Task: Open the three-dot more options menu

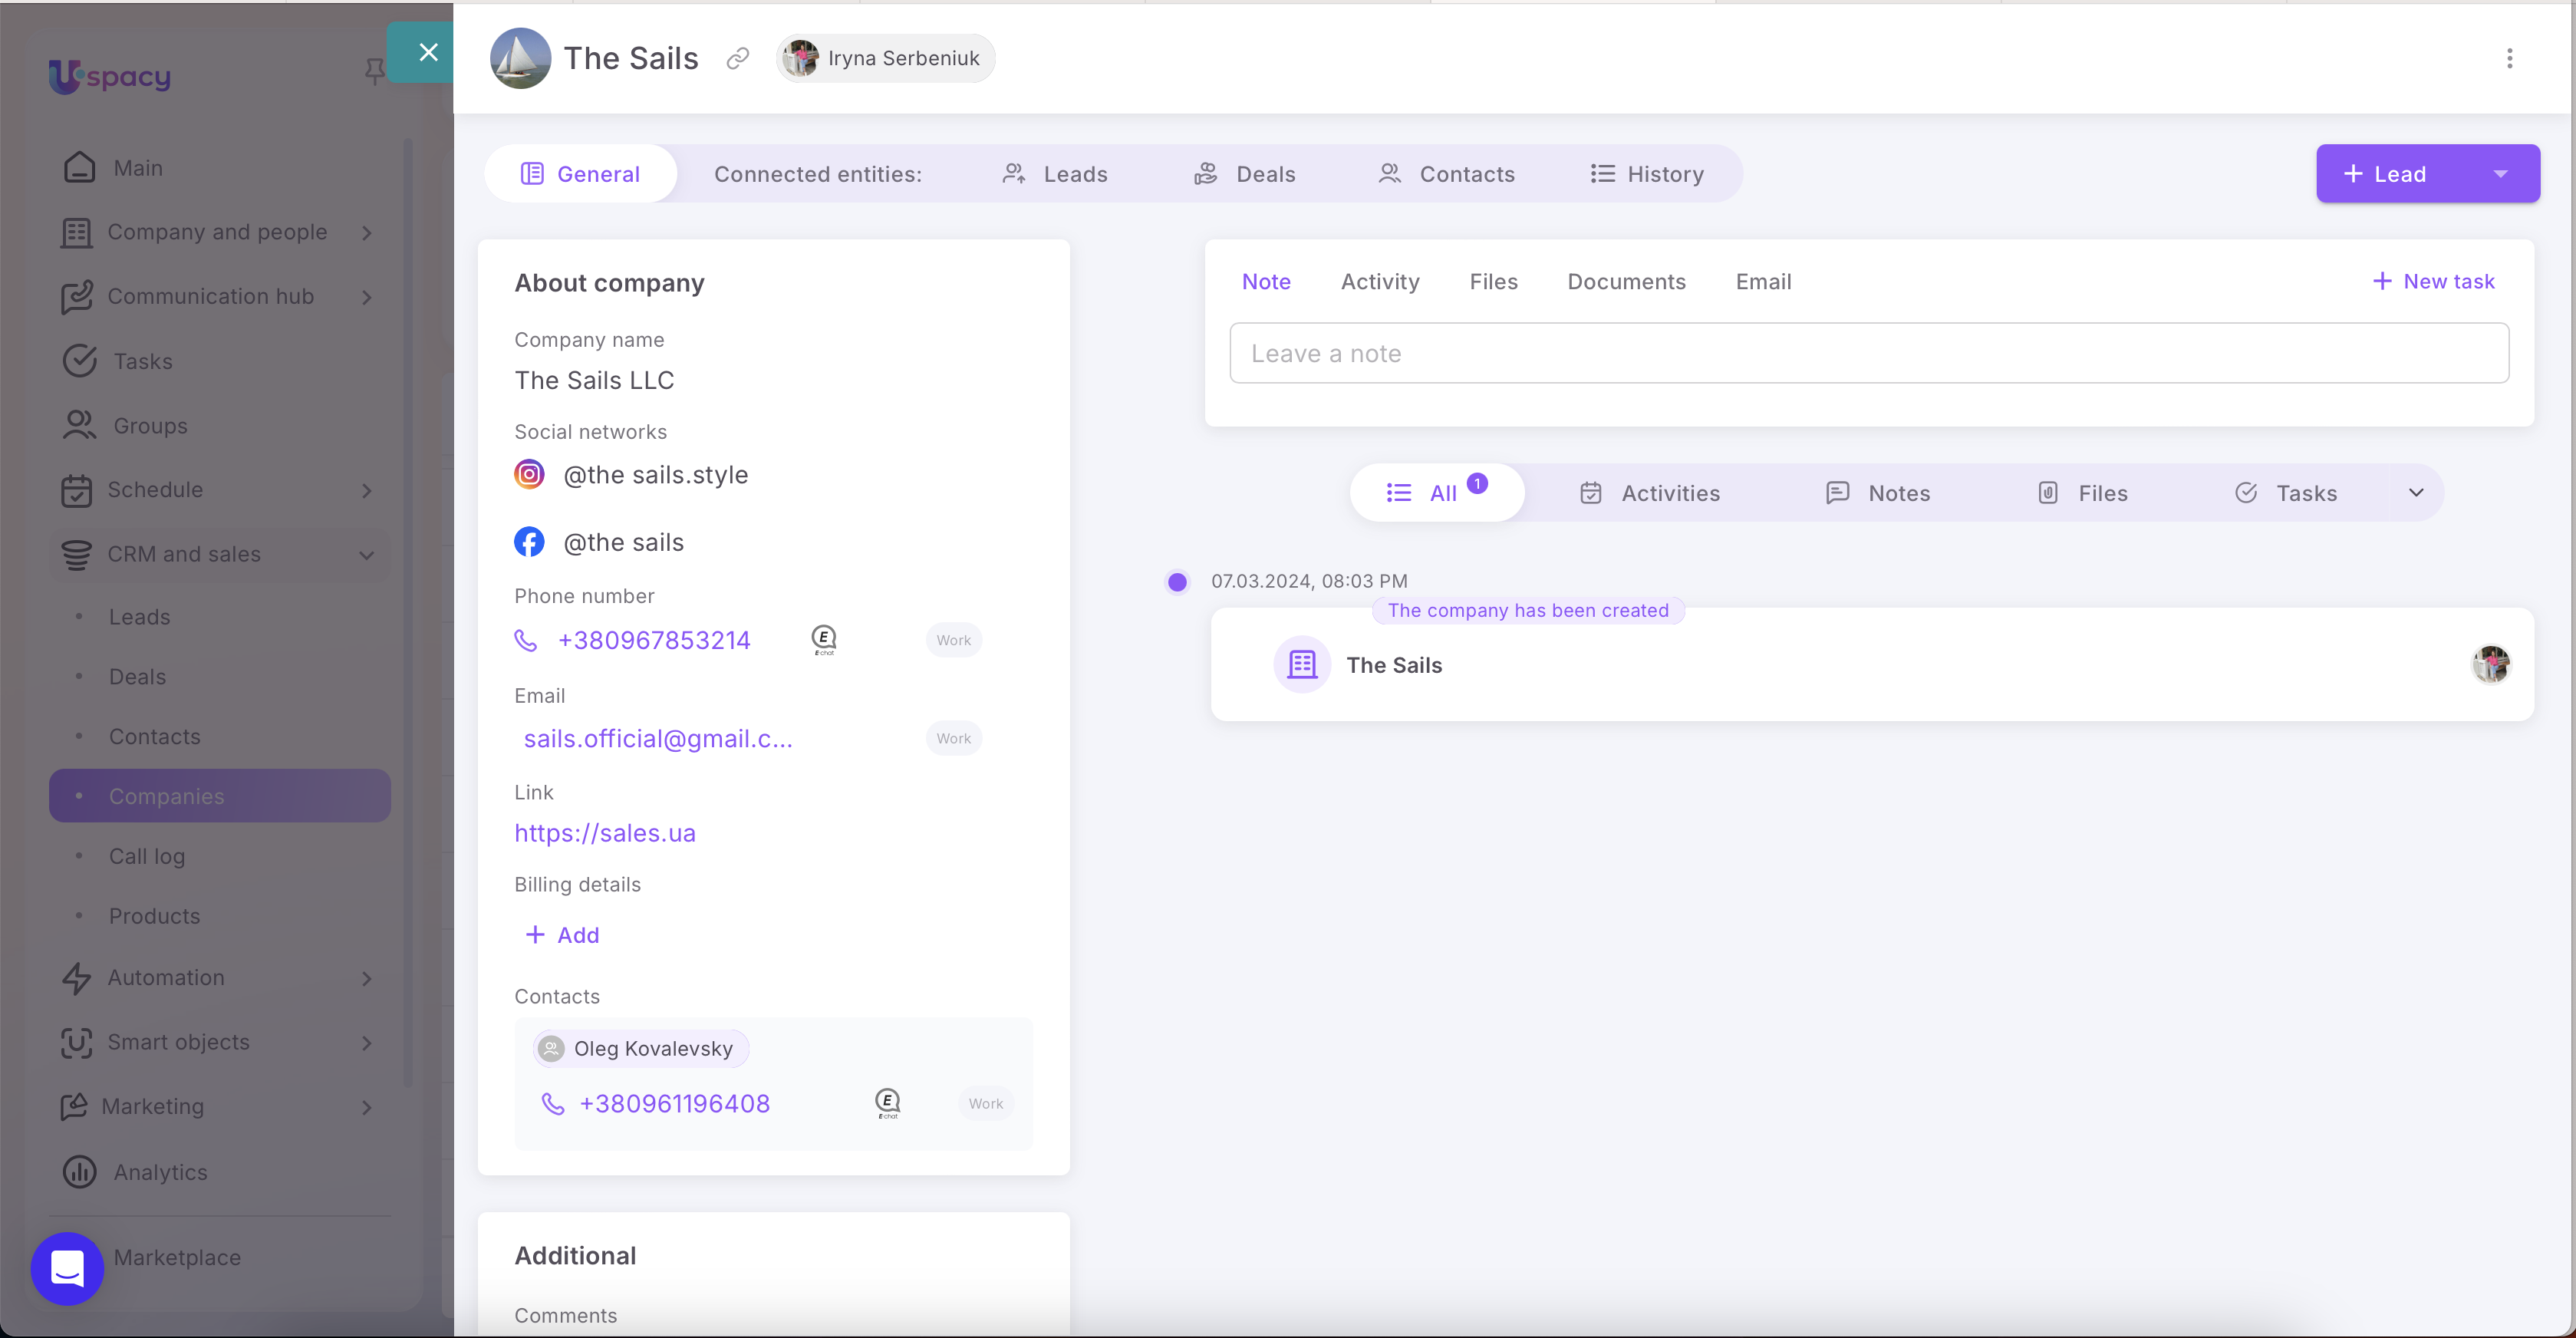Action: pos(2508,59)
